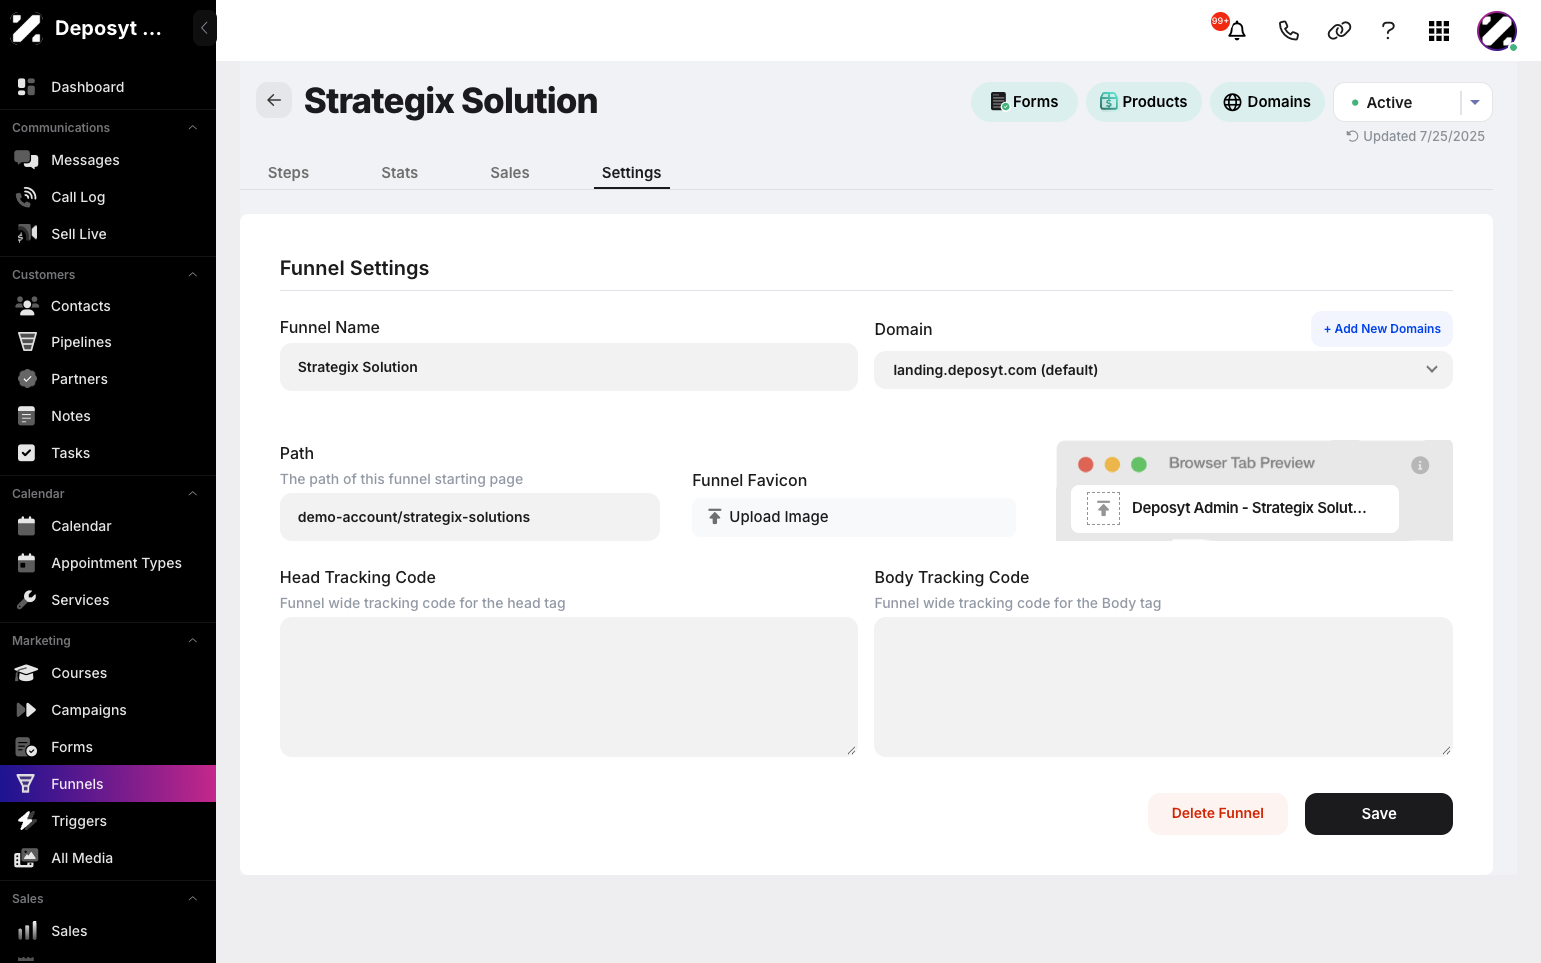
Task: Open Sell Live in the sidebar
Action: pos(108,234)
